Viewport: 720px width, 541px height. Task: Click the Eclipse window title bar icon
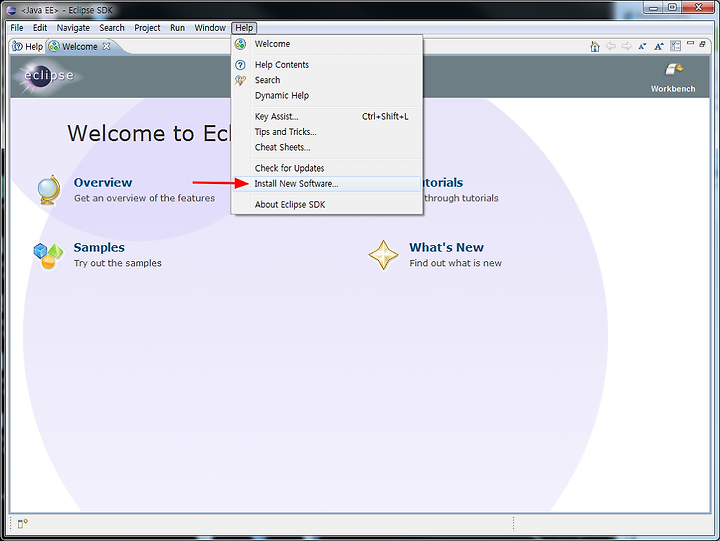12,10
